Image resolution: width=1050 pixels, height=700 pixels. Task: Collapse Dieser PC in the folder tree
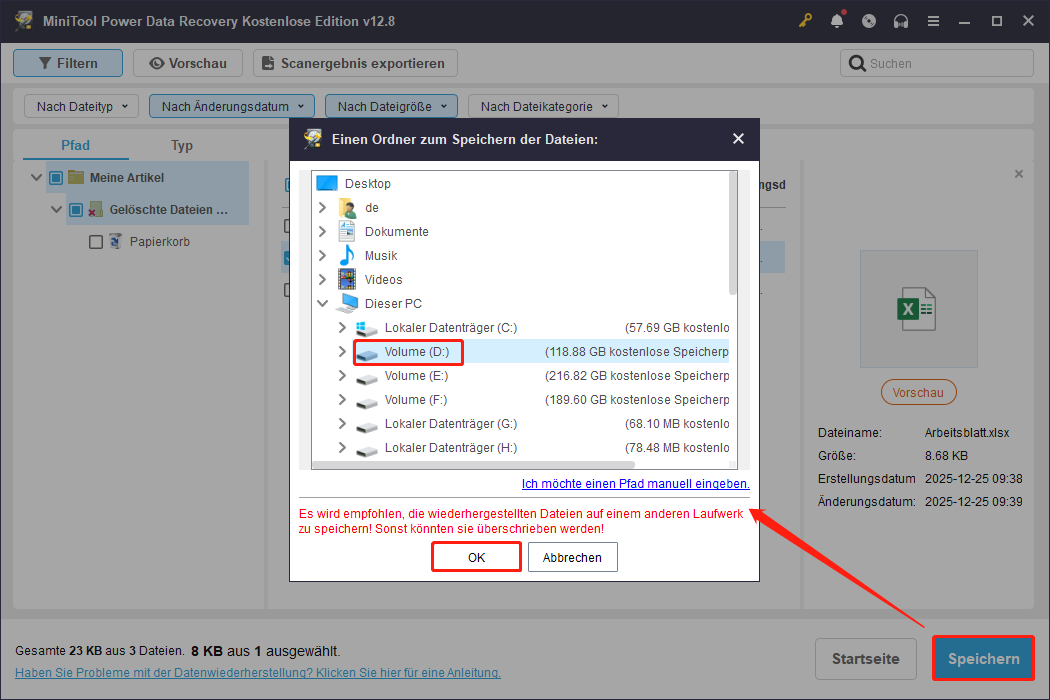tap(322, 303)
